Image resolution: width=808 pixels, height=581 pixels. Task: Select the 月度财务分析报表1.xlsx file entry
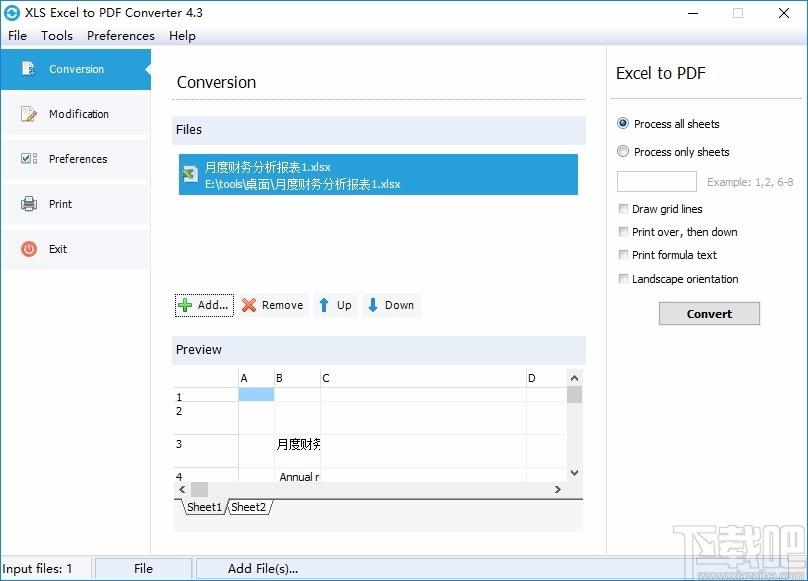(x=378, y=174)
